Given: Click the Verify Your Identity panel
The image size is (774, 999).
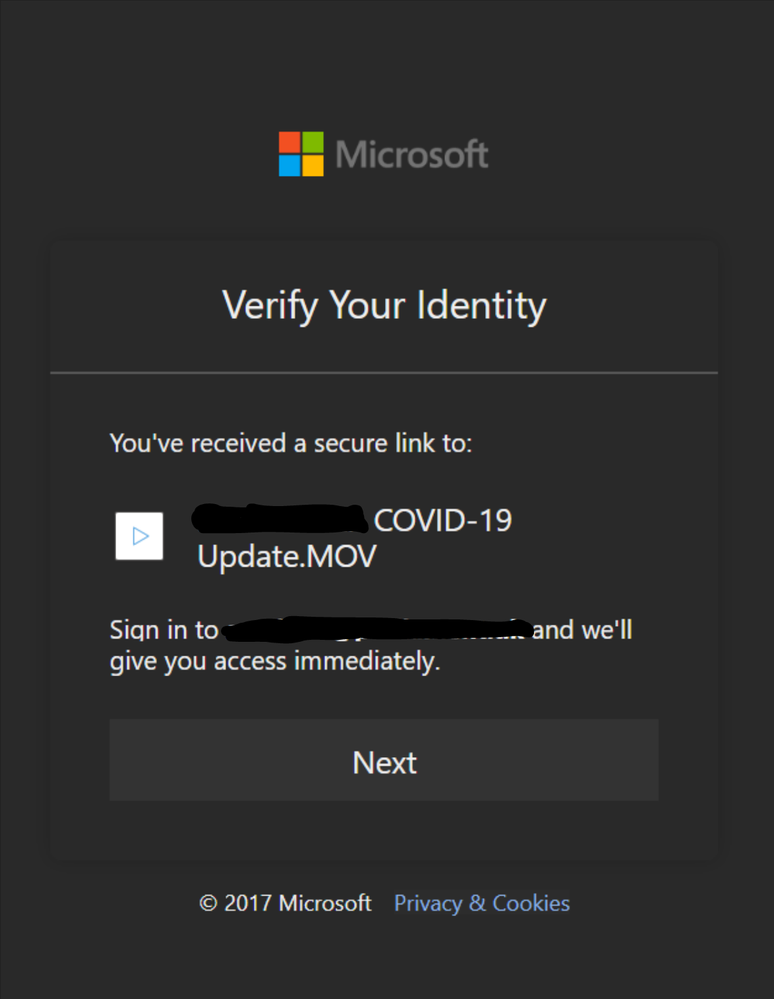Looking at the screenshot, I should tap(384, 550).
